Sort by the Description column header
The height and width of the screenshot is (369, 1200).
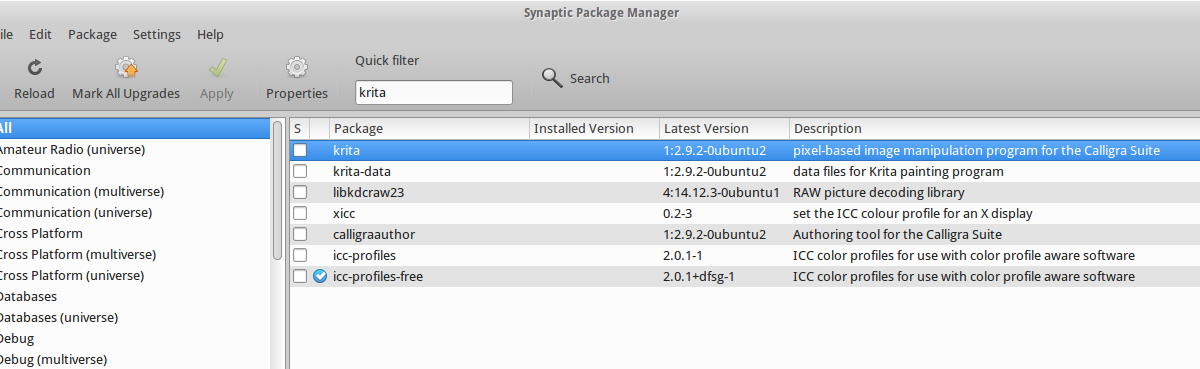[994, 128]
